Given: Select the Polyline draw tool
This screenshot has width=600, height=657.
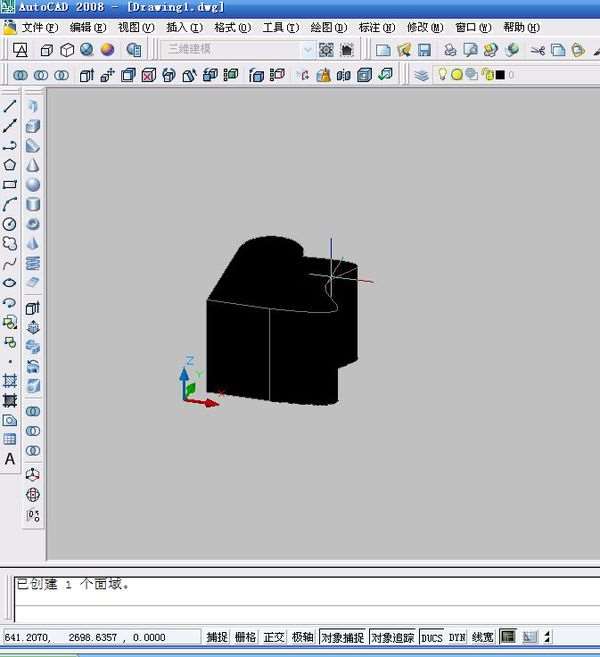Looking at the screenshot, I should coord(10,145).
